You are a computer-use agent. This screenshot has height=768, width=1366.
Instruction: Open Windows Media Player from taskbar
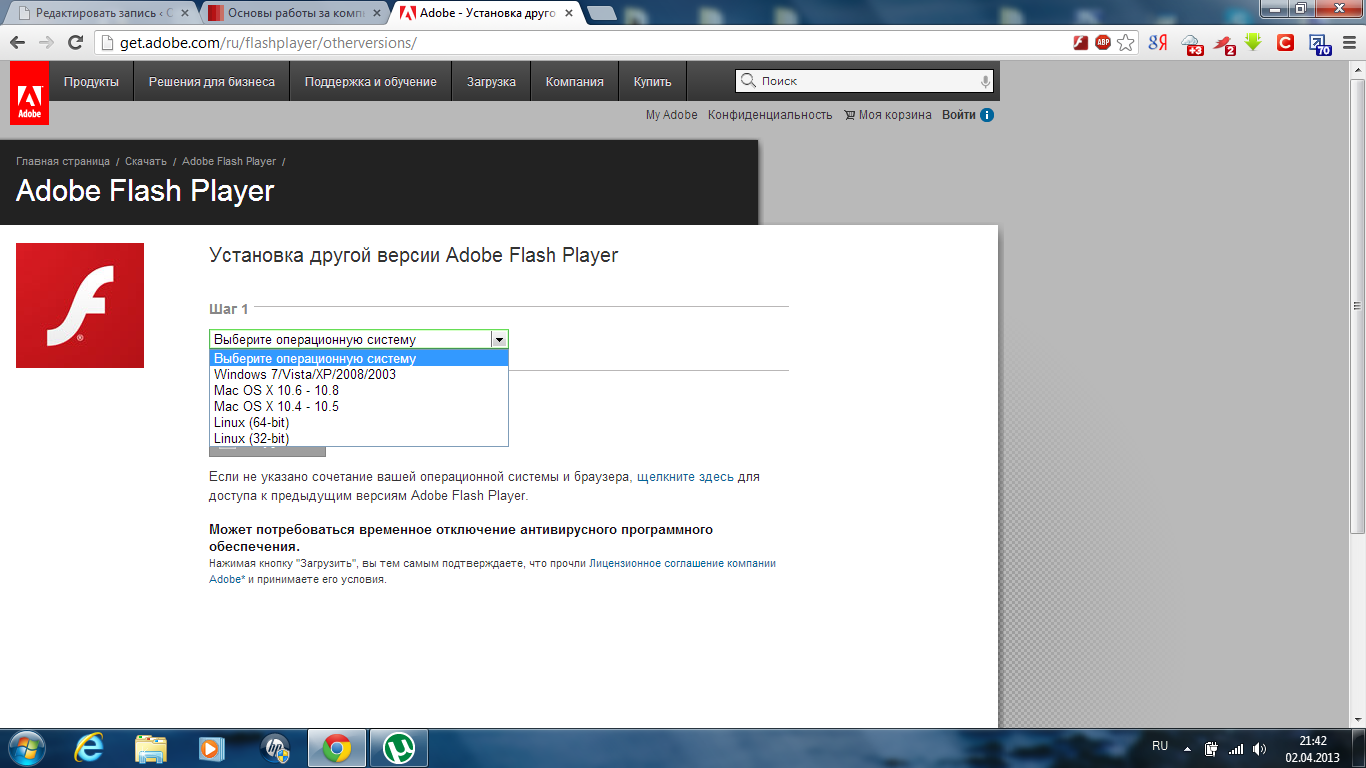[x=211, y=748]
